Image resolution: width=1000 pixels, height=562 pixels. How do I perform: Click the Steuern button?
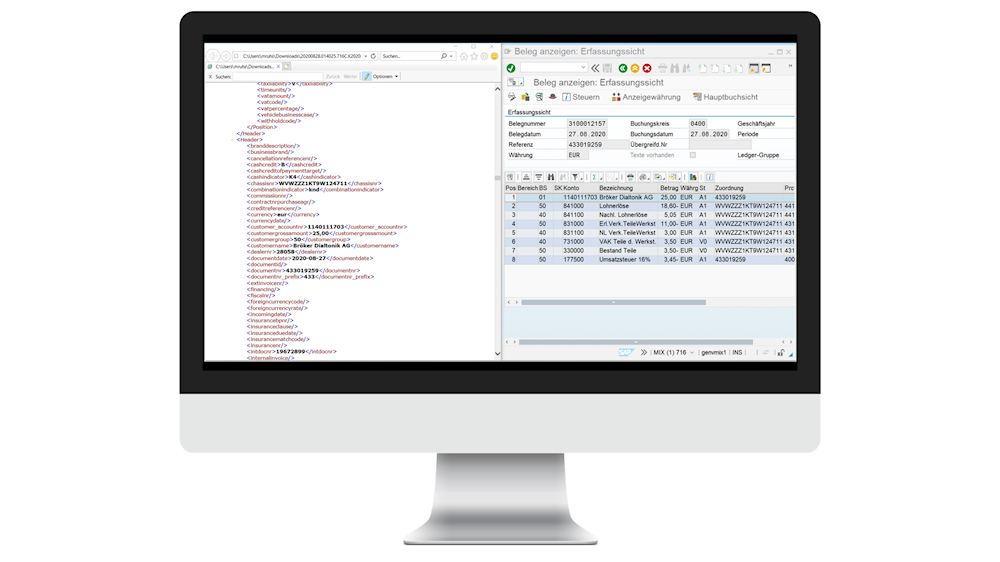point(581,97)
